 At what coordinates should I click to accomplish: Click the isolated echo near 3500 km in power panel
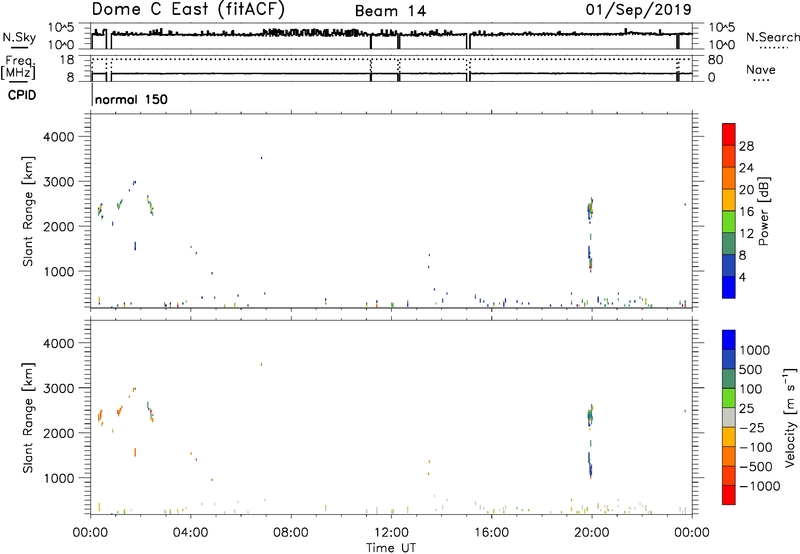[261, 158]
